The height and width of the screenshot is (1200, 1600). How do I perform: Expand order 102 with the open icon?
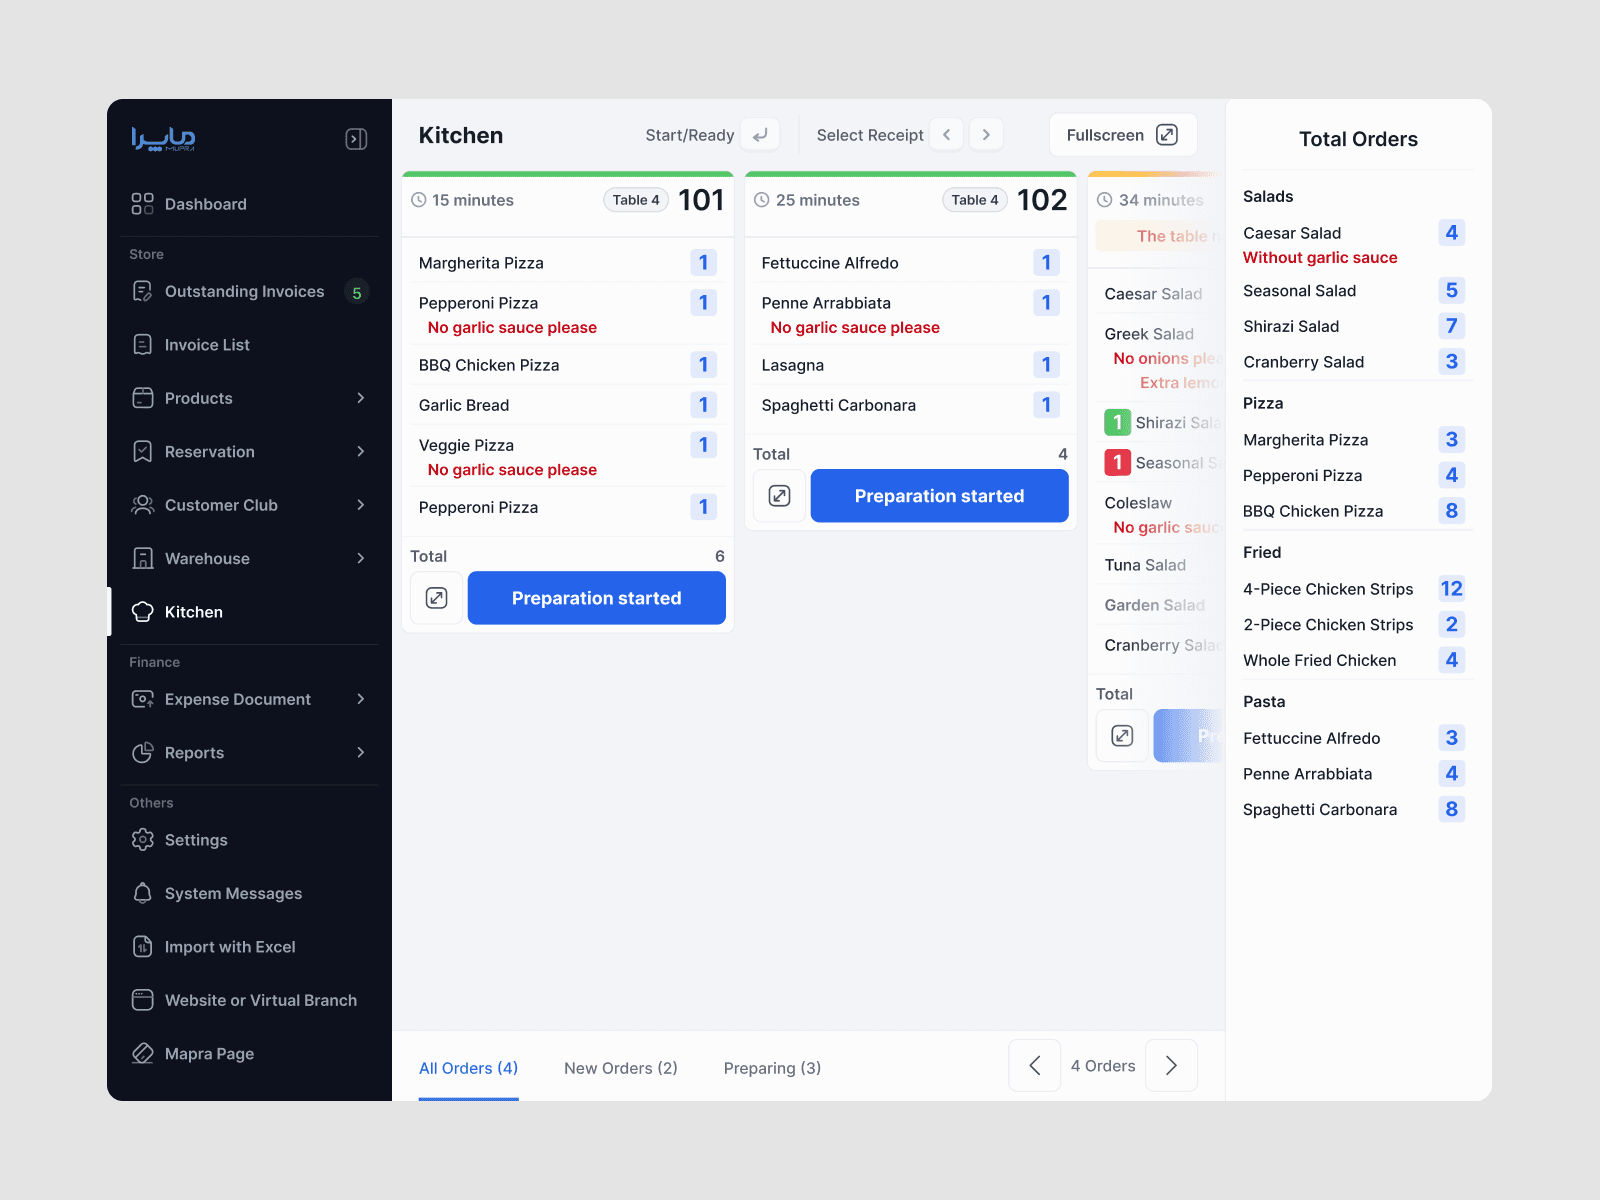[x=780, y=496]
